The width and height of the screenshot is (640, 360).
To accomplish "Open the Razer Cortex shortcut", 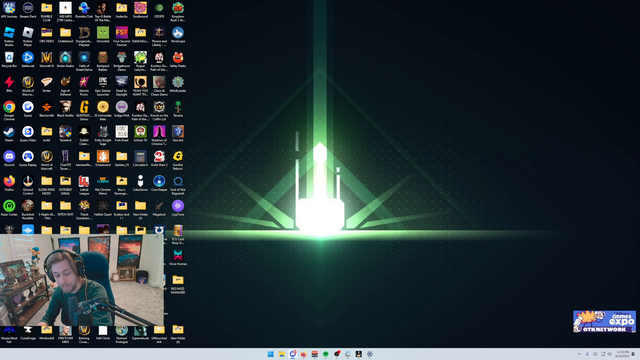I will pyautogui.click(x=9, y=208).
